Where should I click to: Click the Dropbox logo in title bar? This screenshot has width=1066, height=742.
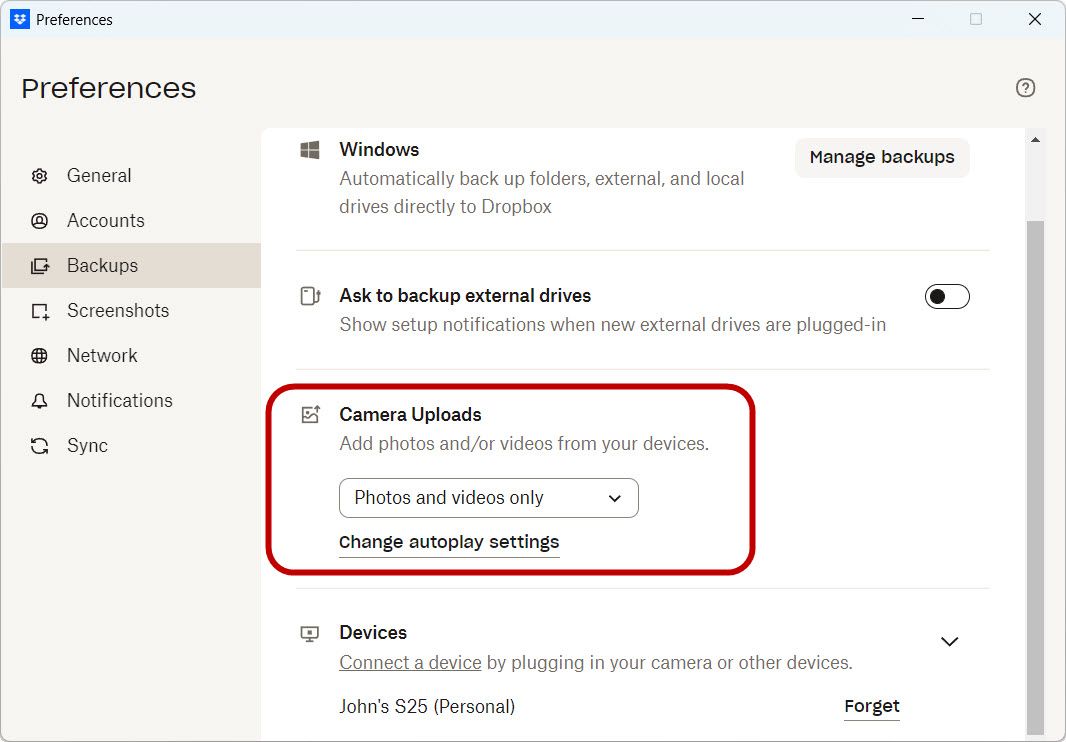click(20, 19)
